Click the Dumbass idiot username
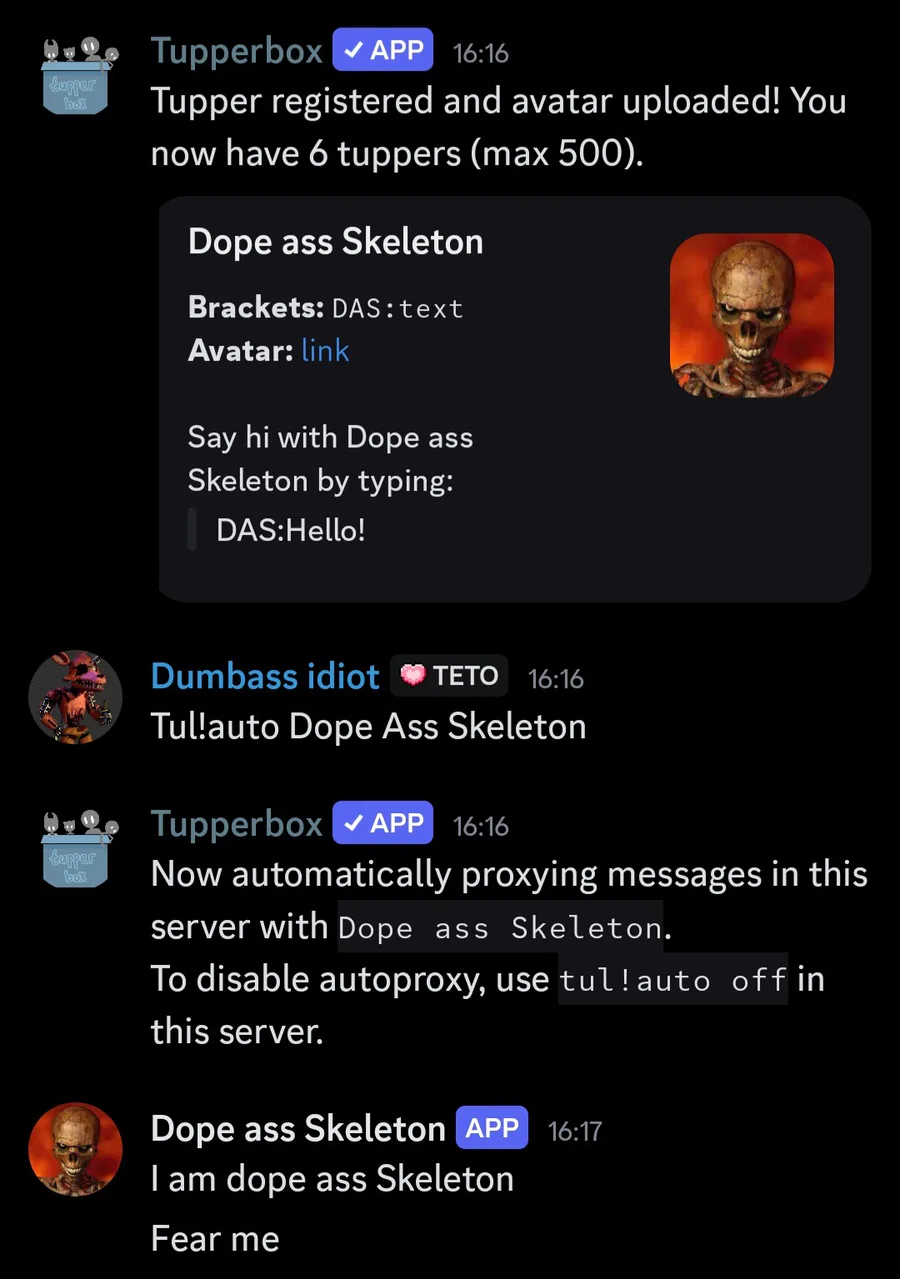 (265, 677)
